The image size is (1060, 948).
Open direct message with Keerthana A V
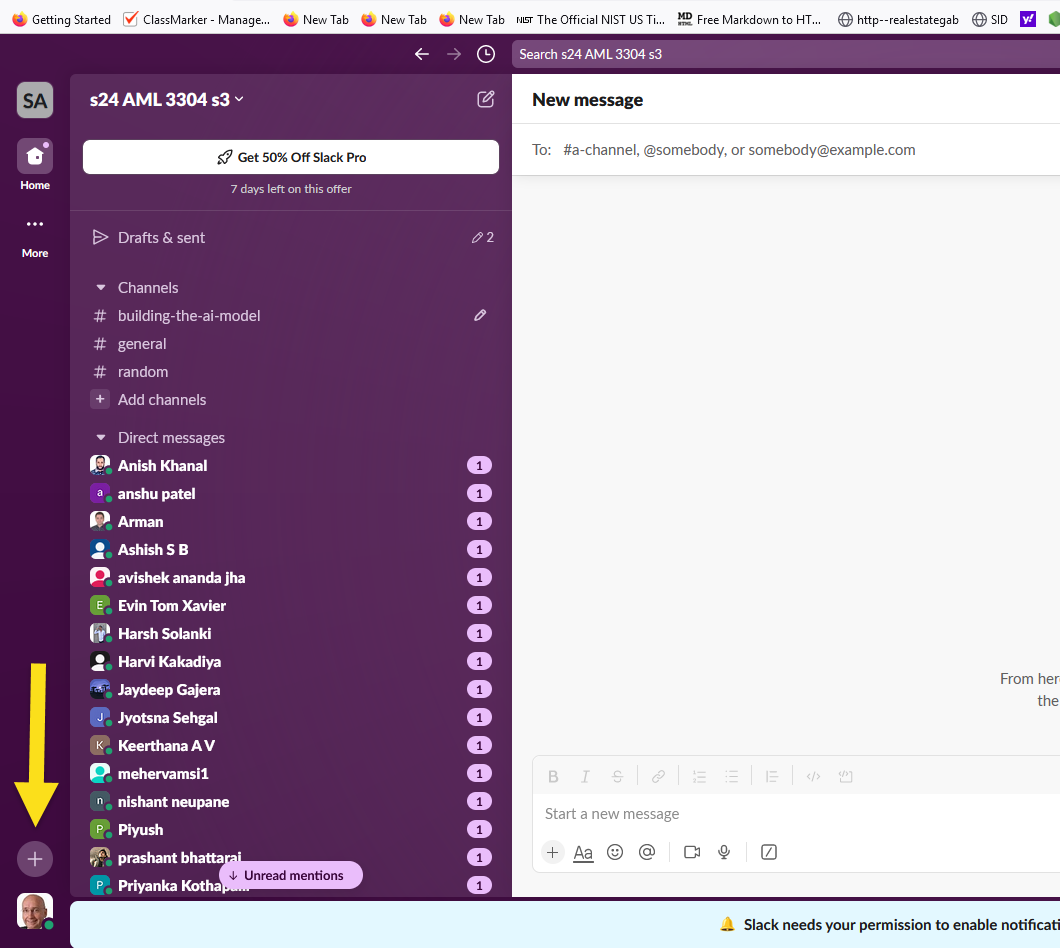(291, 746)
